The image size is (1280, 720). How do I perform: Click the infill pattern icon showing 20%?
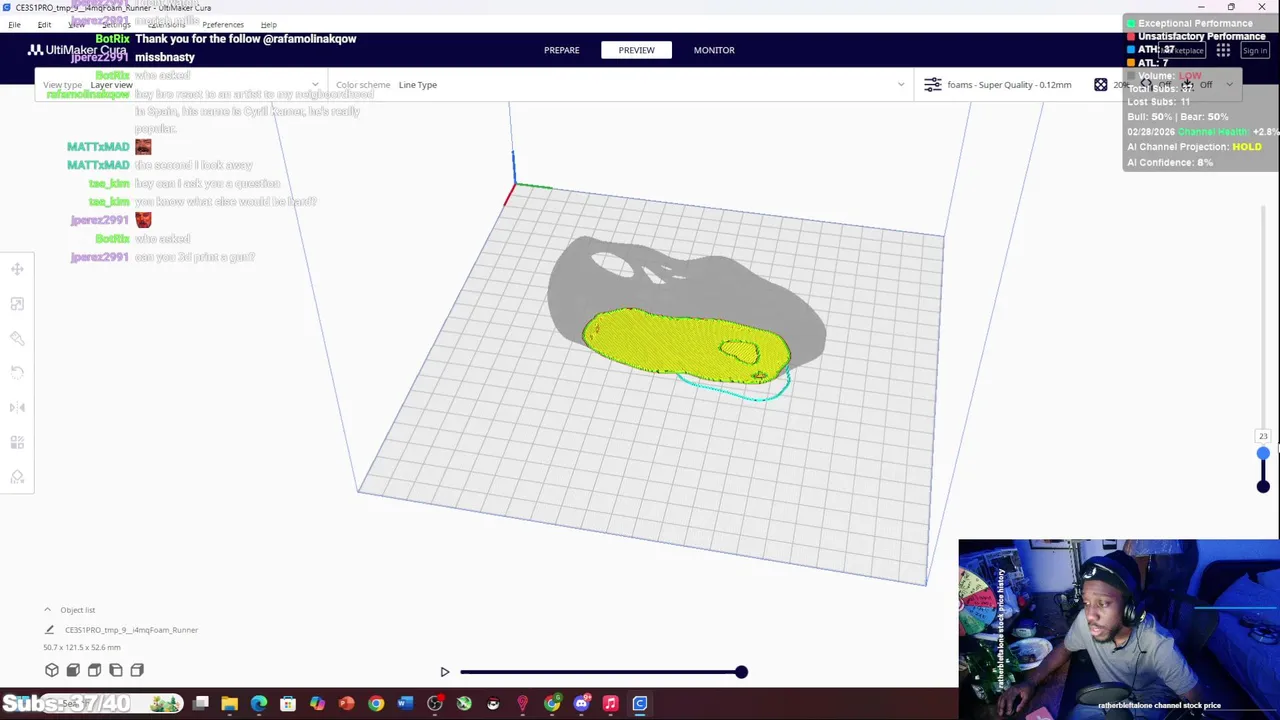click(1100, 85)
